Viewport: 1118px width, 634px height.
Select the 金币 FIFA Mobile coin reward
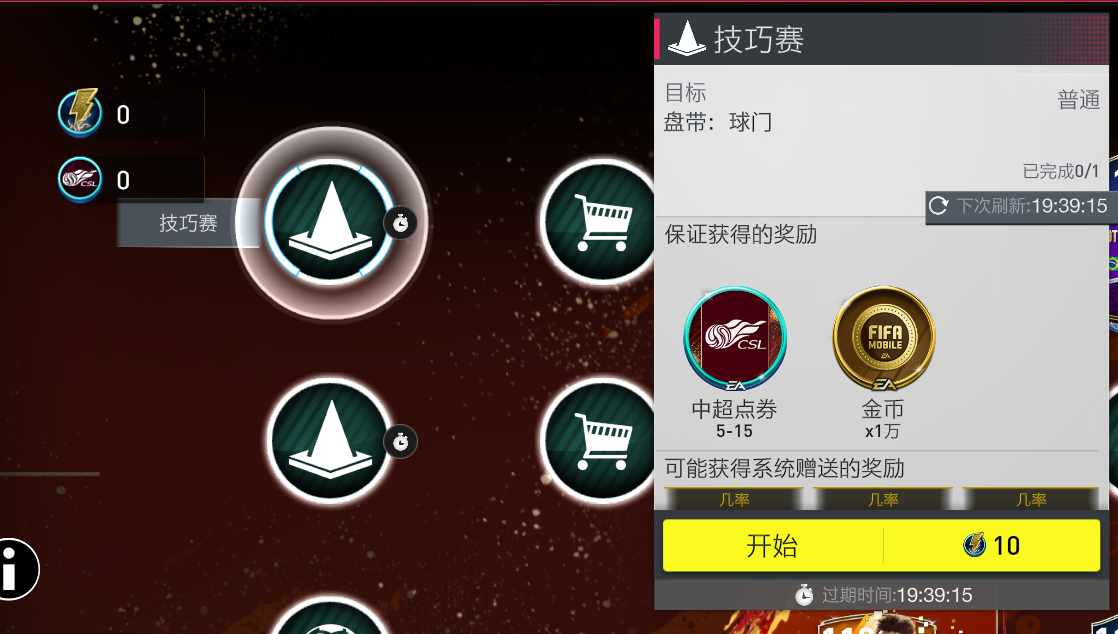tap(884, 338)
